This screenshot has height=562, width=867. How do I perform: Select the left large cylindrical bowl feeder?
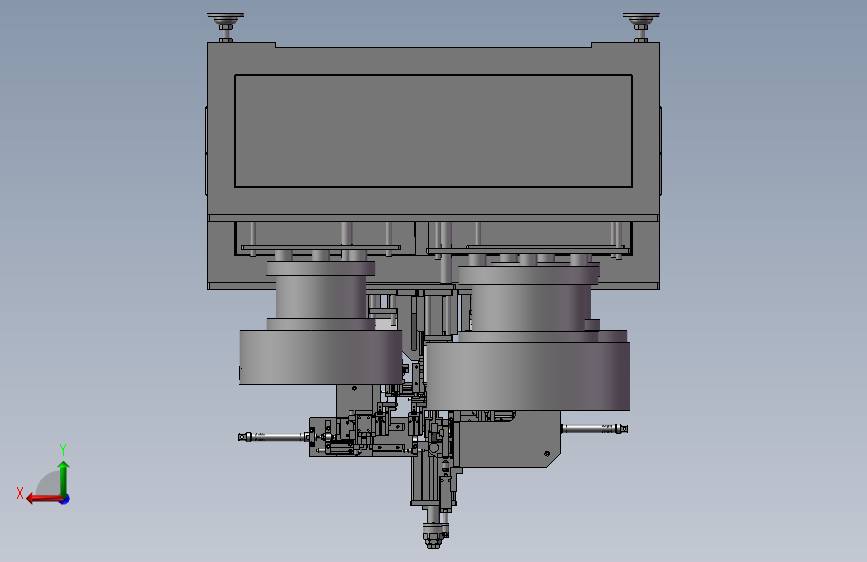click(x=321, y=357)
